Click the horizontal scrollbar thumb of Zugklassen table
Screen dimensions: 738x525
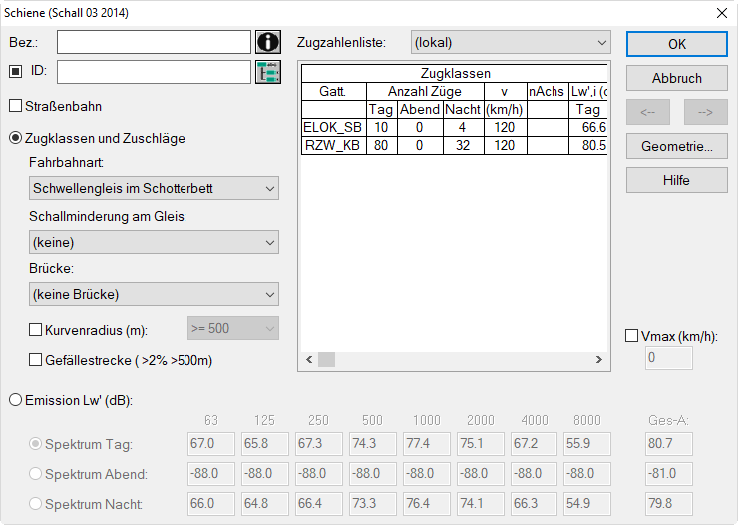coord(327,359)
